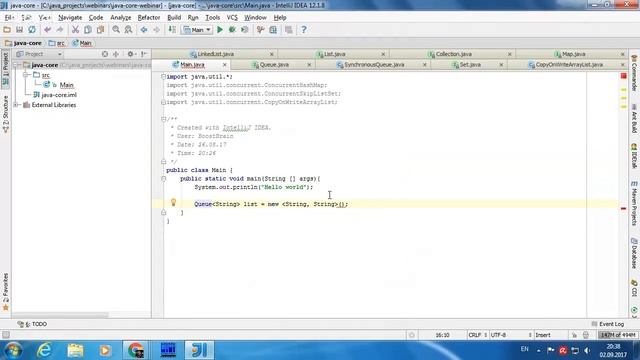The height and width of the screenshot is (360, 640).
Task: Click Run with Coverage icon
Action: tap(244, 30)
